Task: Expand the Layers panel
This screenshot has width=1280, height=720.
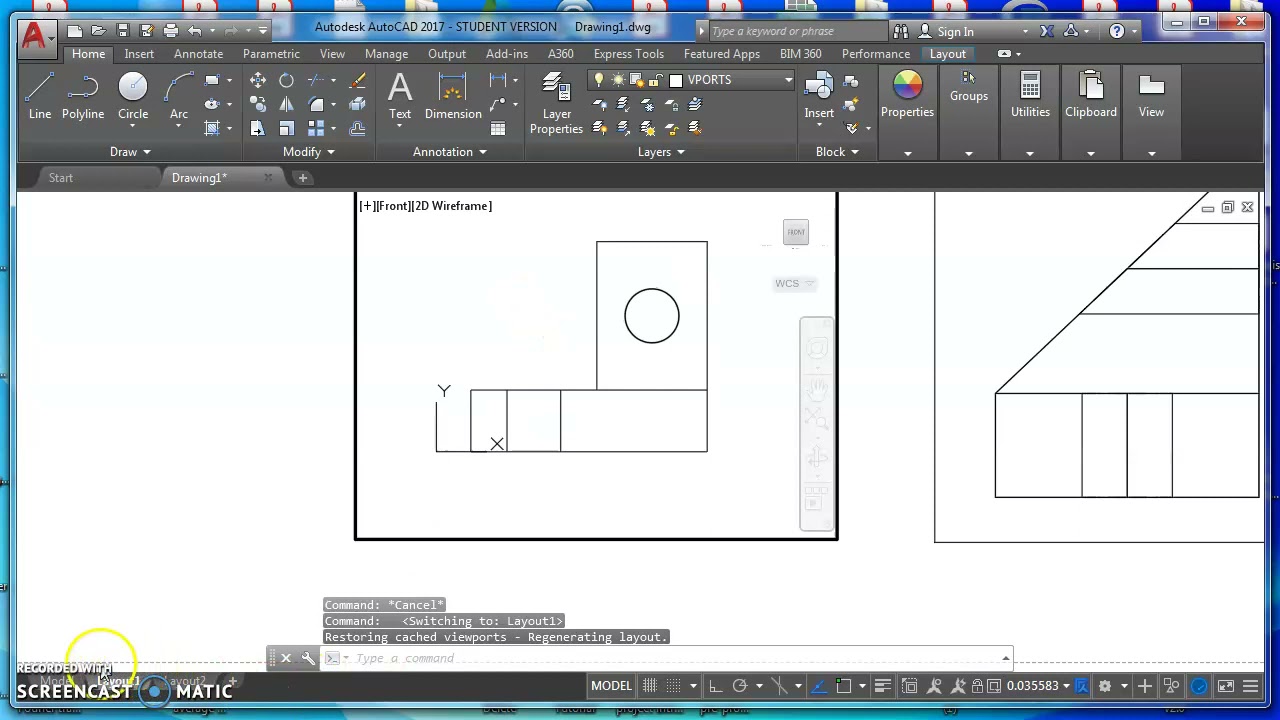Action: click(x=661, y=152)
